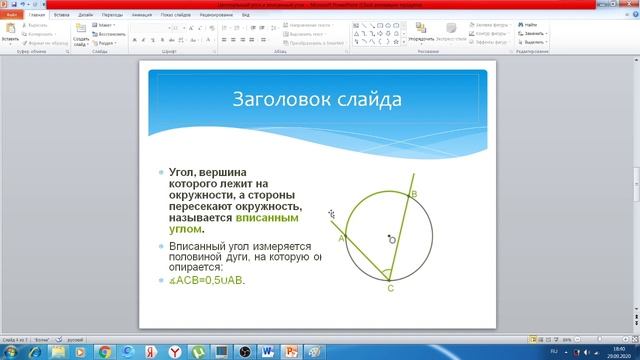
Task: Justify text in the paragraph group
Action: 252,40
